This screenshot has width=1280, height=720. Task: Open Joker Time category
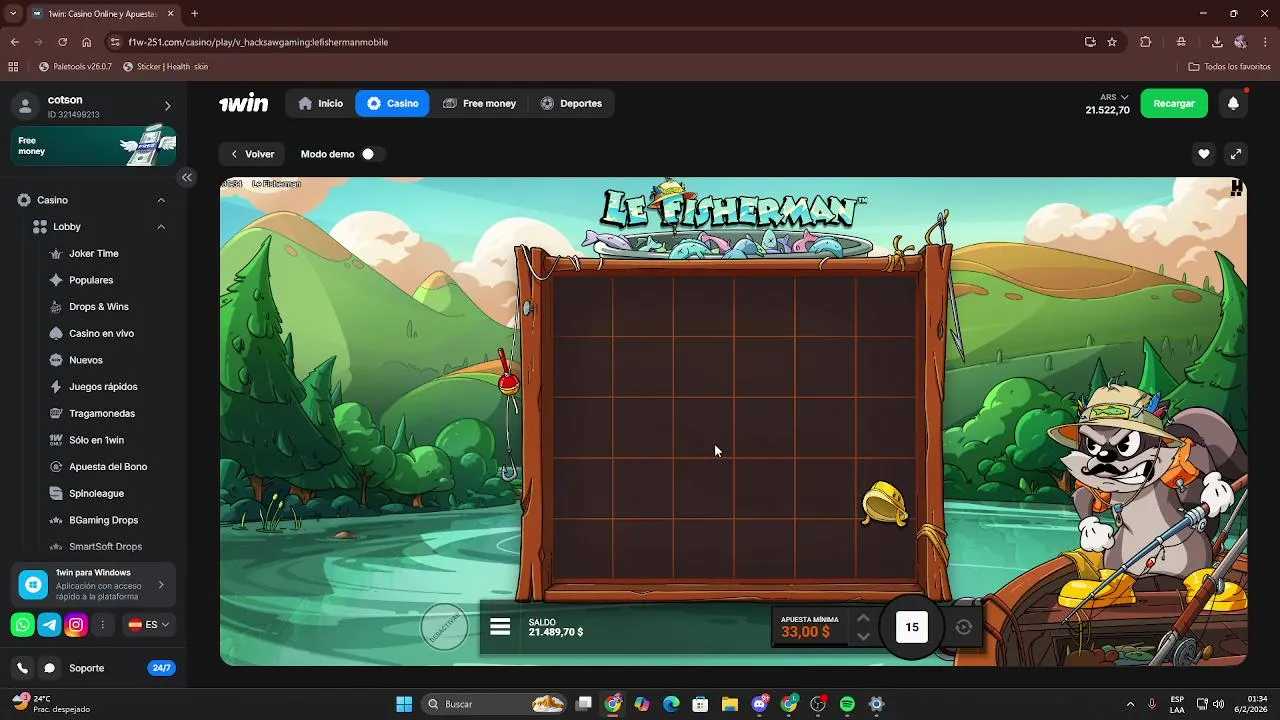[94, 253]
